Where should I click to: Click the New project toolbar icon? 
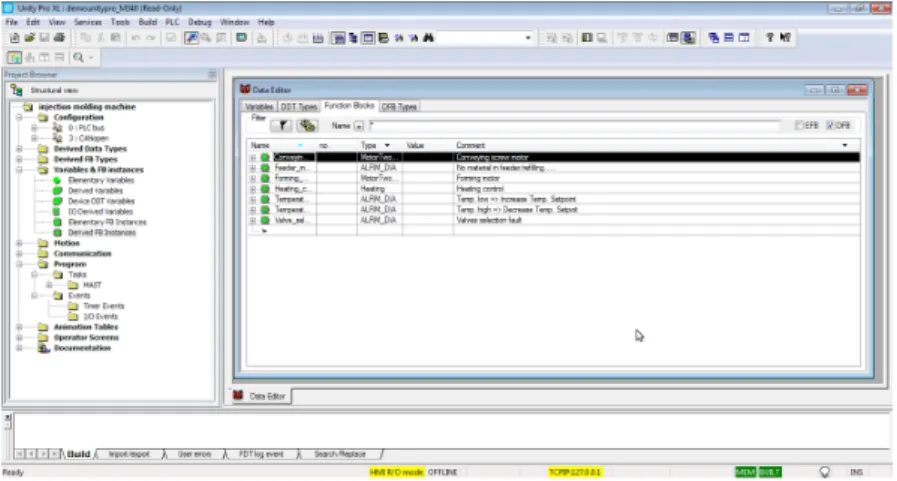14,38
